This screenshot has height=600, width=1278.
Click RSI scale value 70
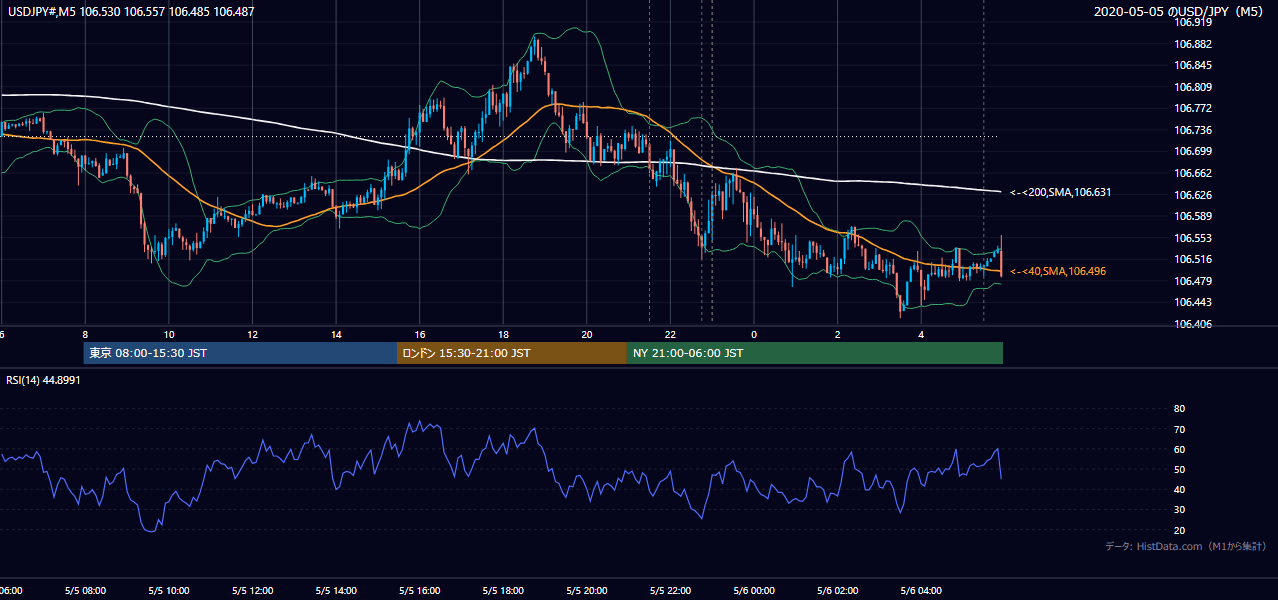click(1179, 429)
